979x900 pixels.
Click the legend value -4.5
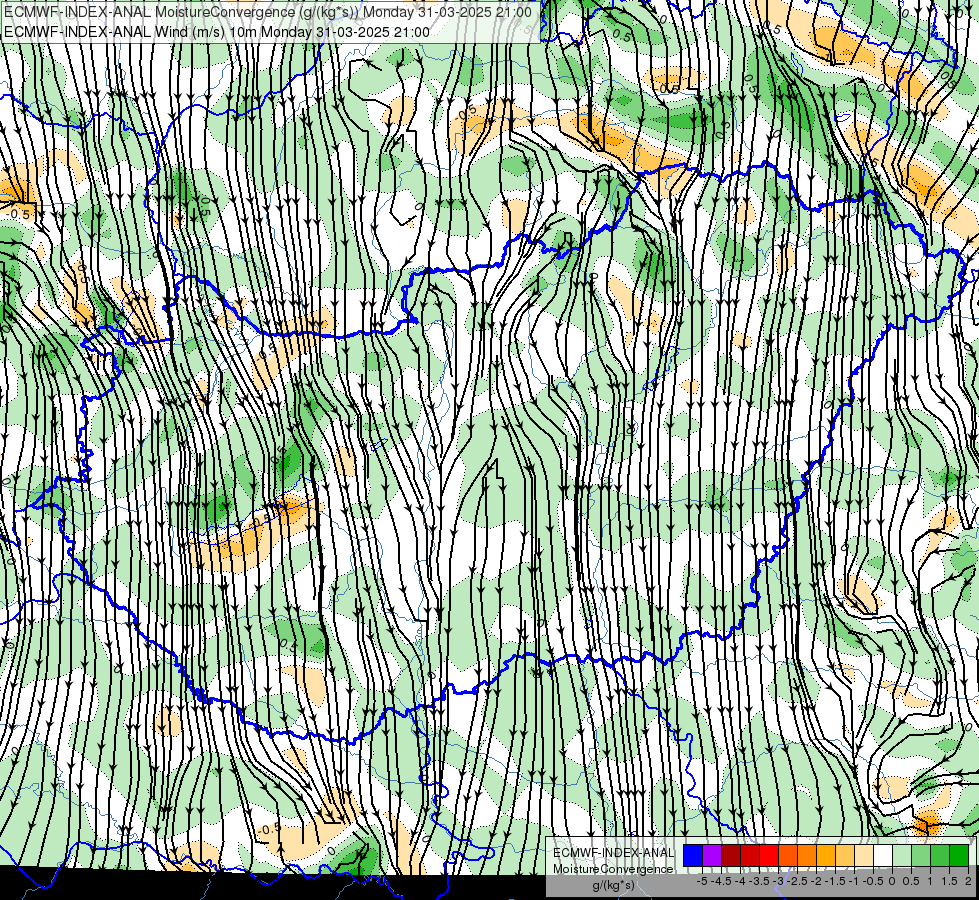coord(721,881)
